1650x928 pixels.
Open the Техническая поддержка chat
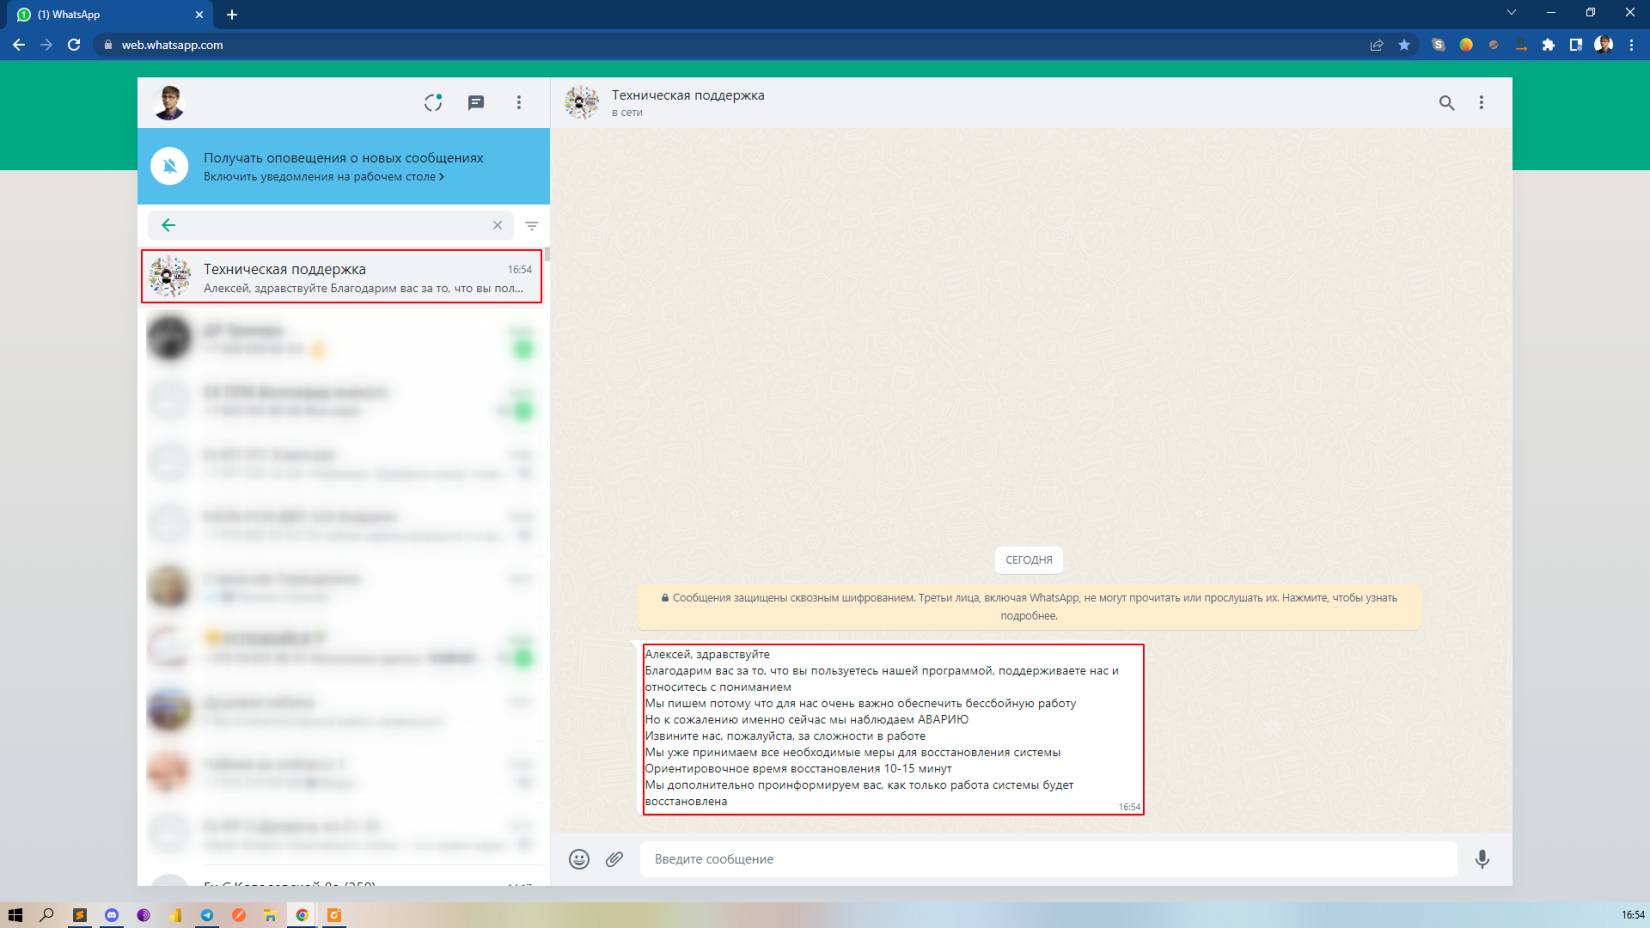(342, 277)
